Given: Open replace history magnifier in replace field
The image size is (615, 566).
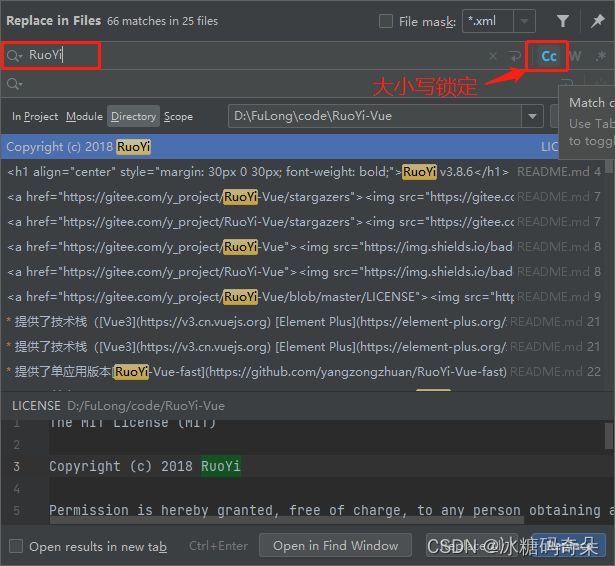Looking at the screenshot, I should pyautogui.click(x=15, y=84).
